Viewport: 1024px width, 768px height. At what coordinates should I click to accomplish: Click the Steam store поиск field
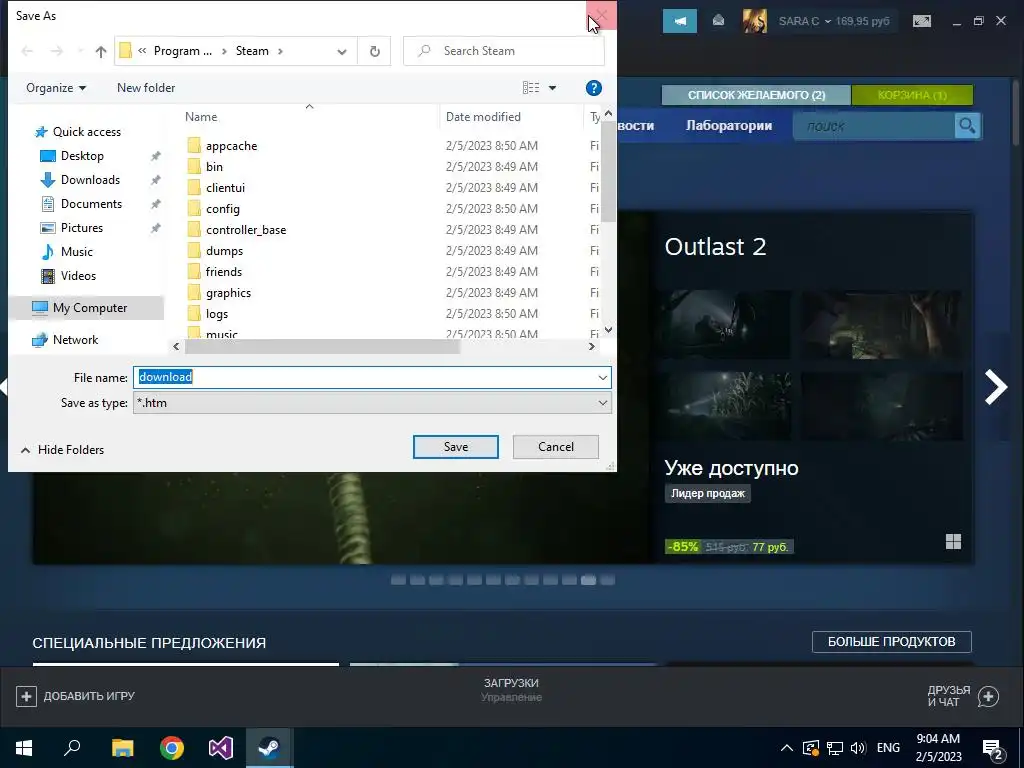[x=874, y=126]
